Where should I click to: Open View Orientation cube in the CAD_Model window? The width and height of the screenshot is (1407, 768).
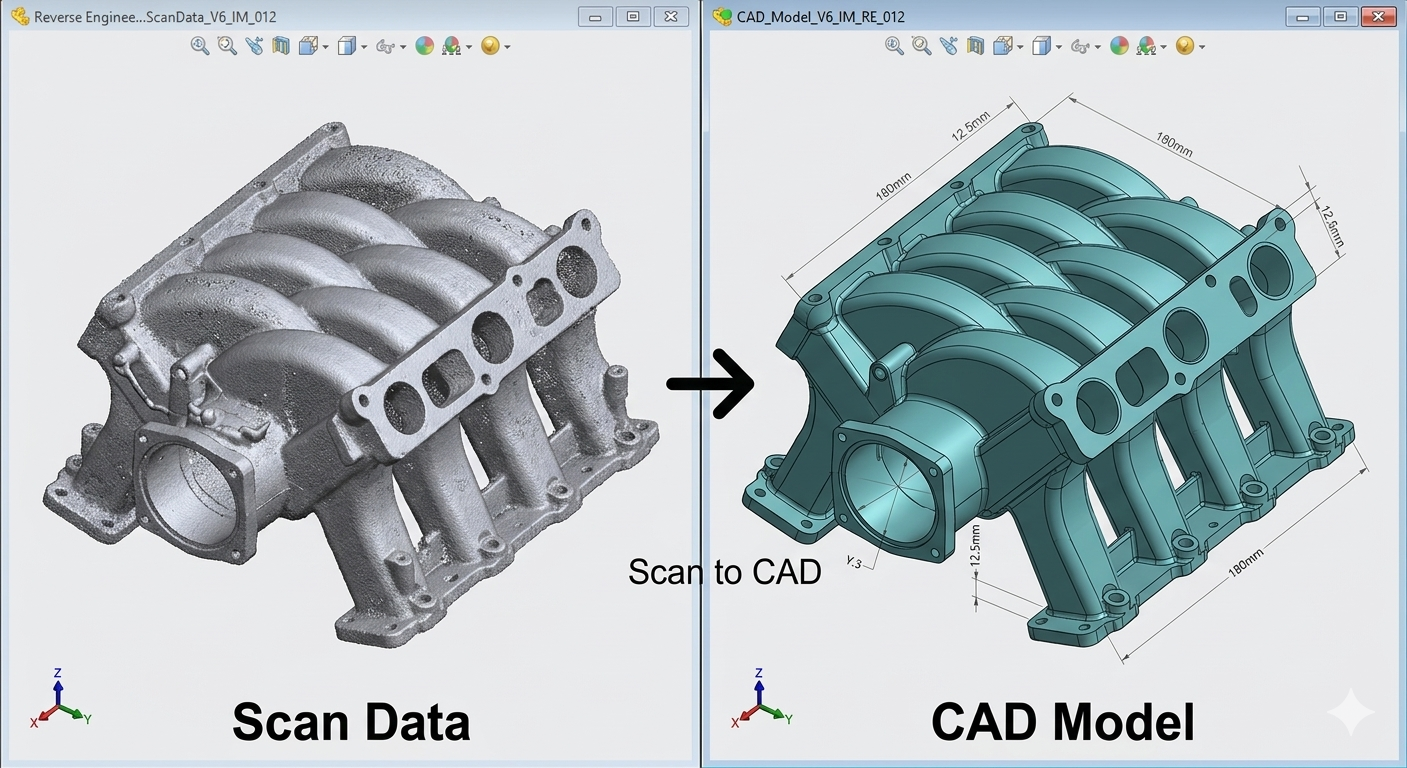coord(1002,46)
